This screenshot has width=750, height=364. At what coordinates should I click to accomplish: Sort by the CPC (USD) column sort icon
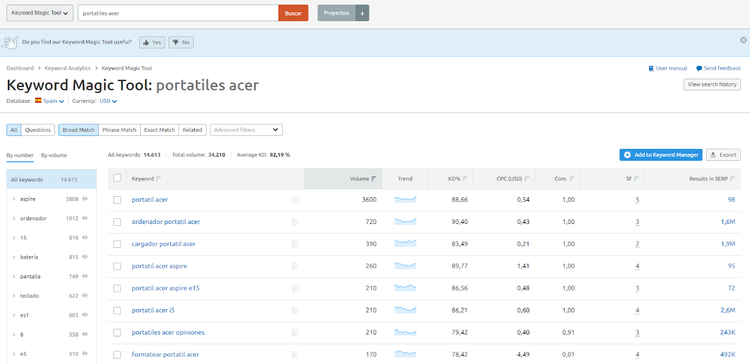coord(527,179)
